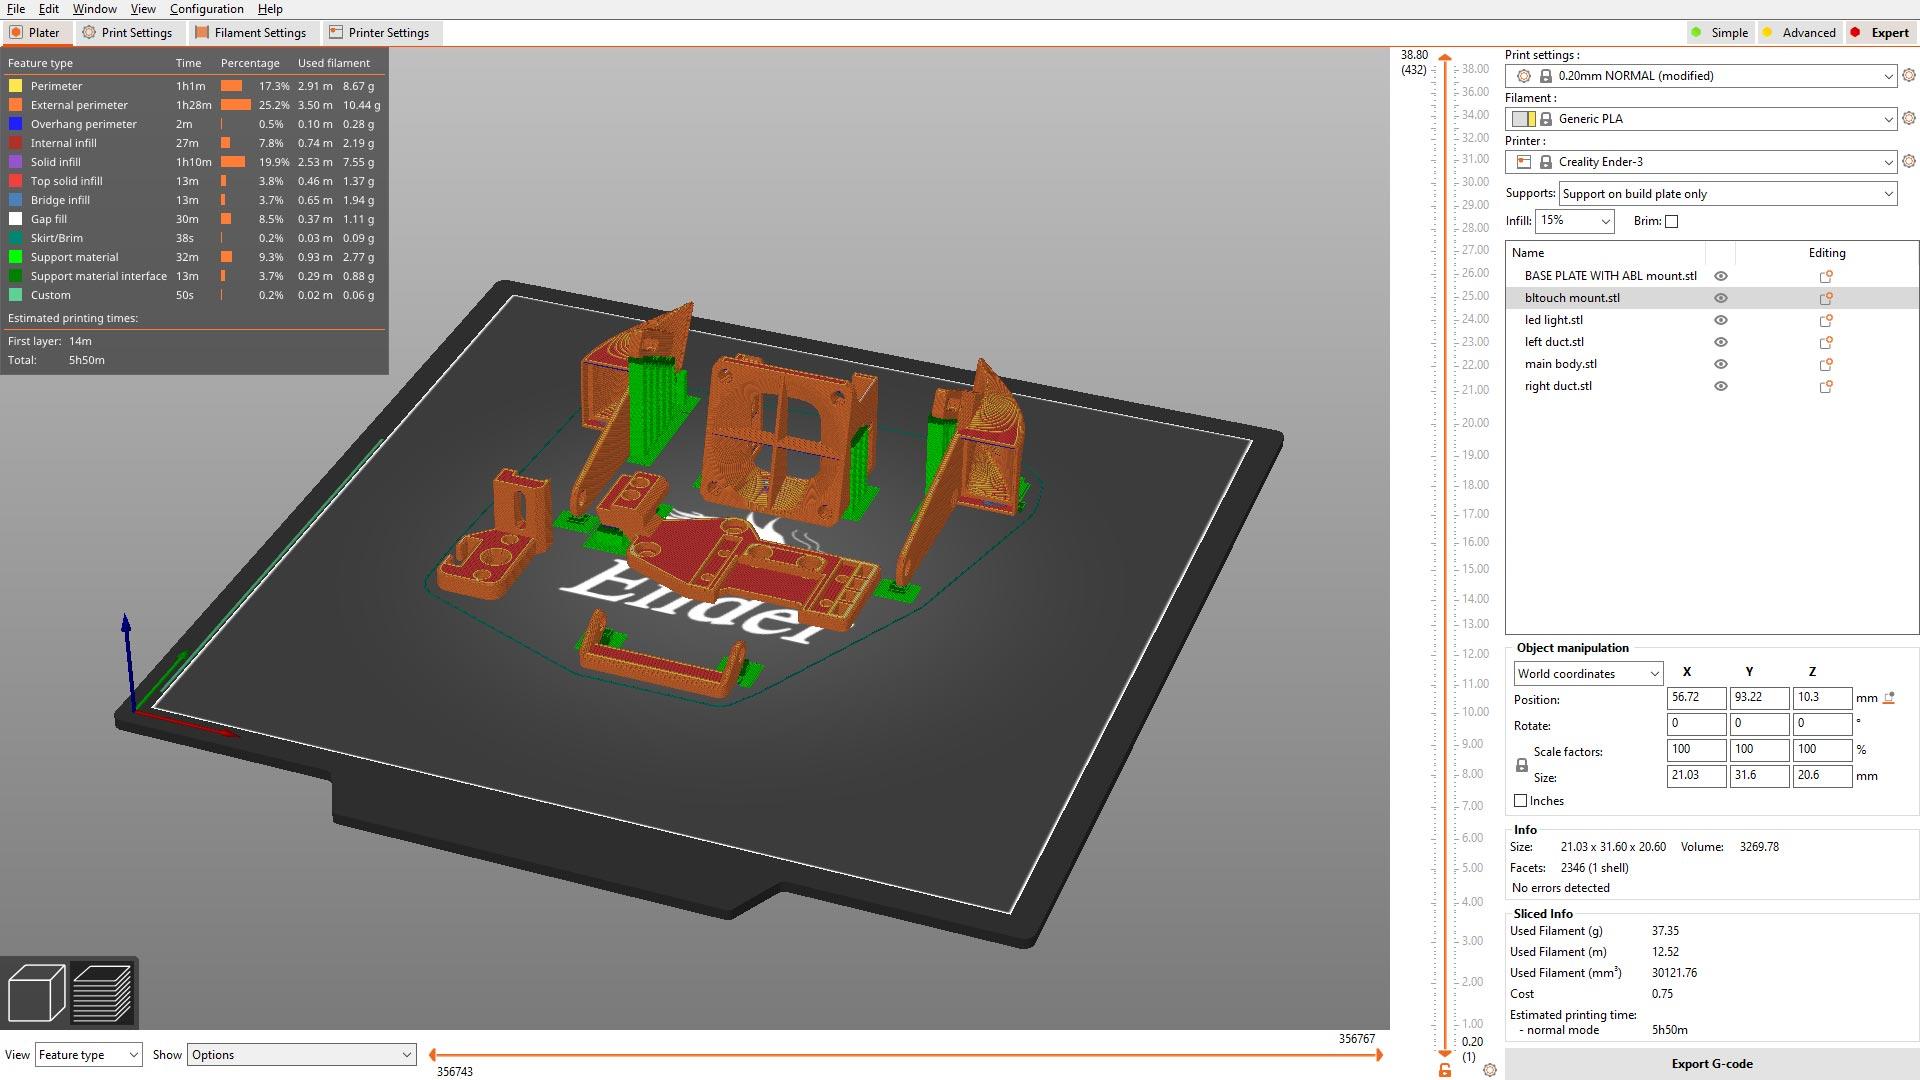Toggle visibility of bltouch mount.stl
Screen dimensions: 1920x1080
click(x=1721, y=297)
